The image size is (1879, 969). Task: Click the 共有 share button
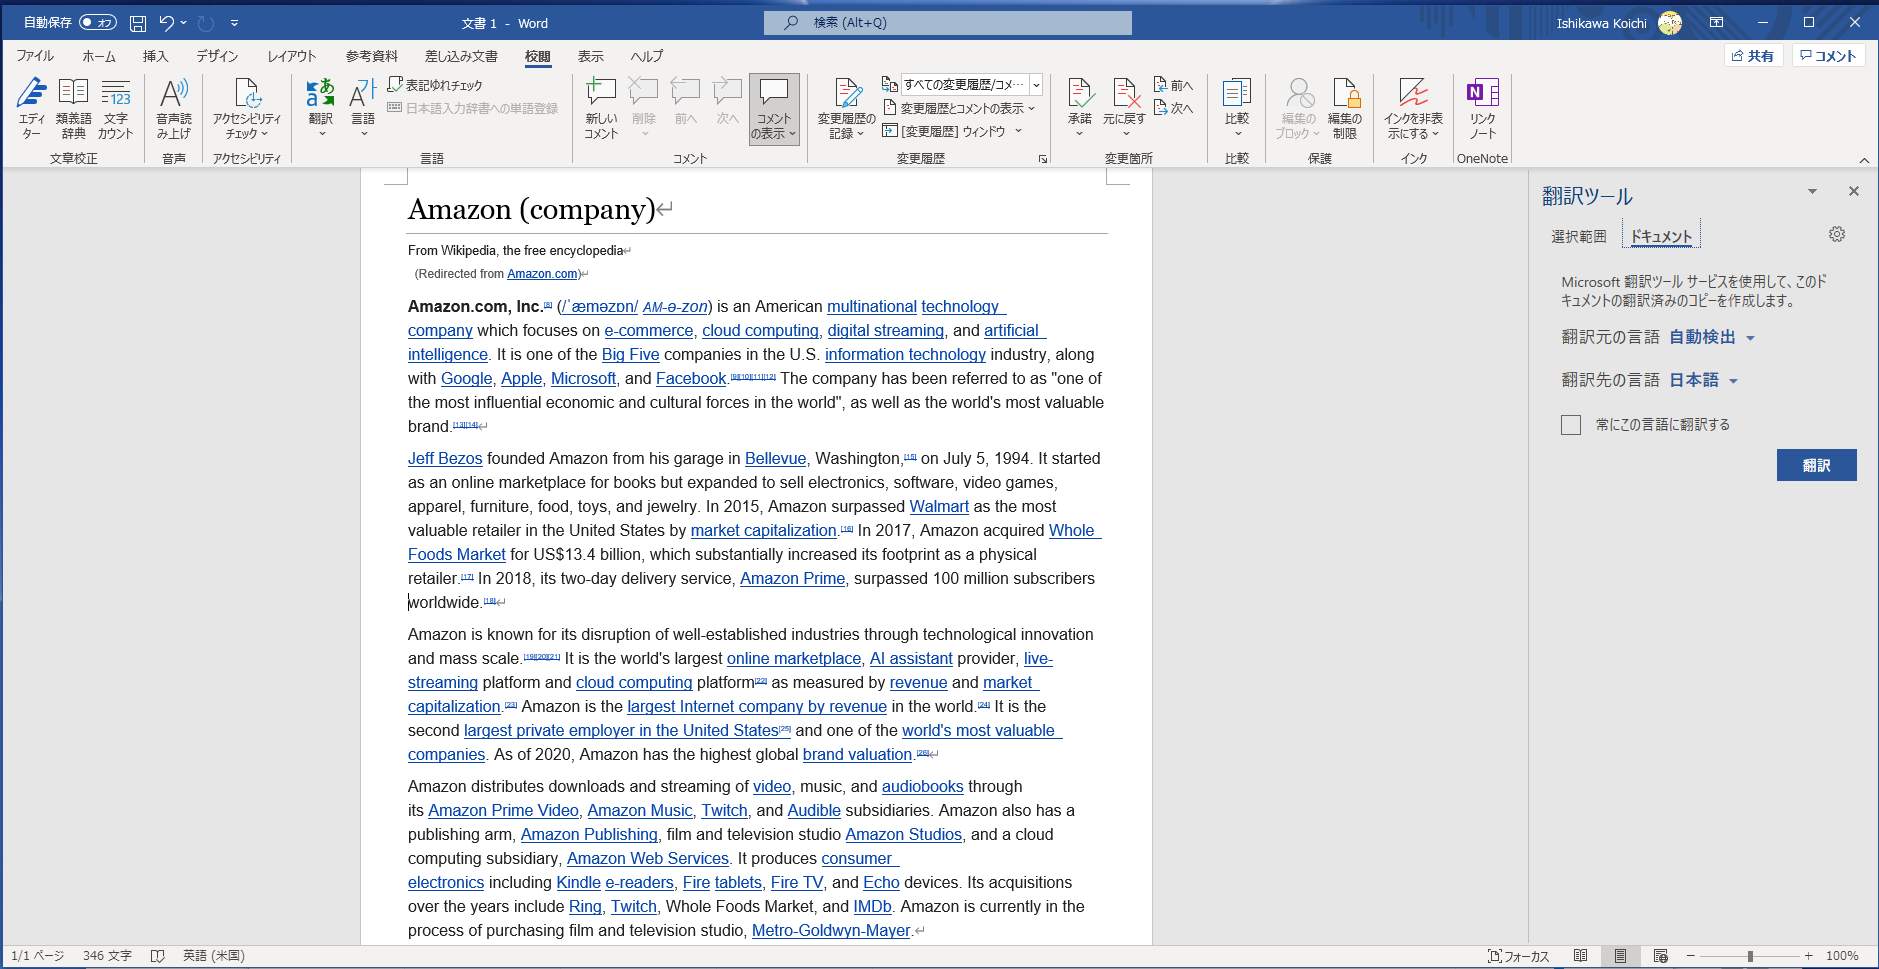(x=1754, y=56)
